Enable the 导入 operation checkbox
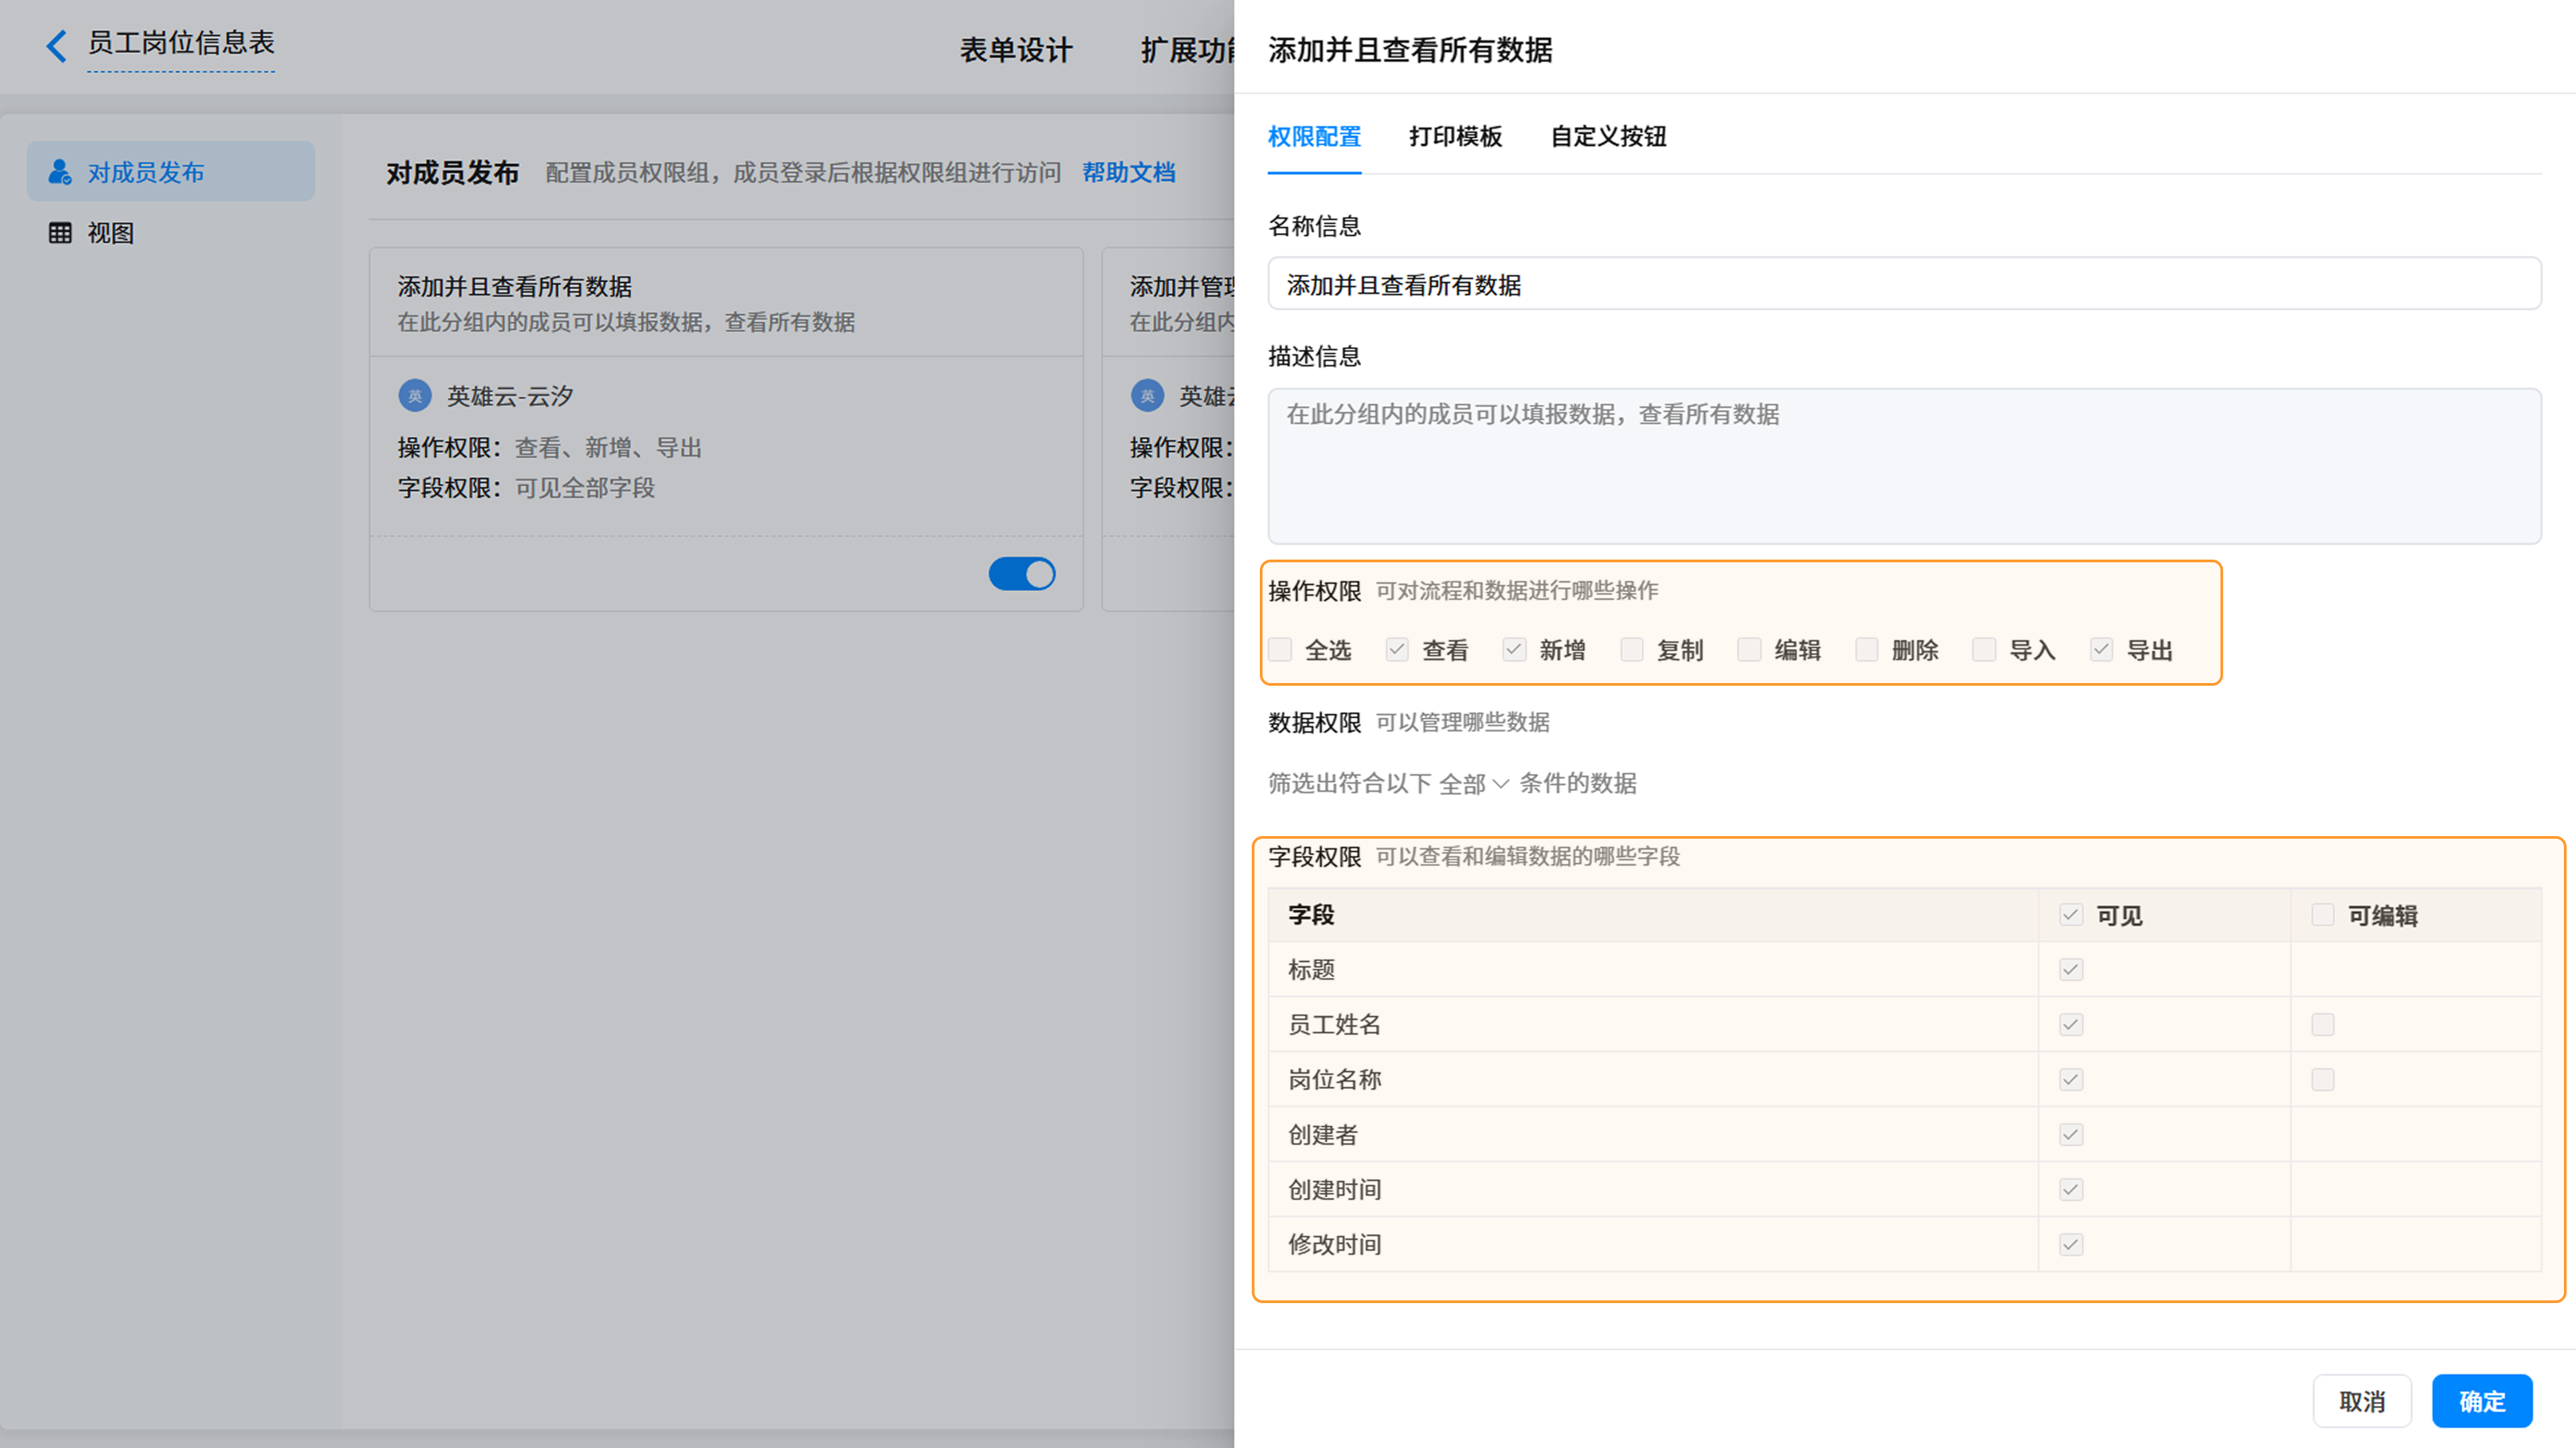 1984,650
